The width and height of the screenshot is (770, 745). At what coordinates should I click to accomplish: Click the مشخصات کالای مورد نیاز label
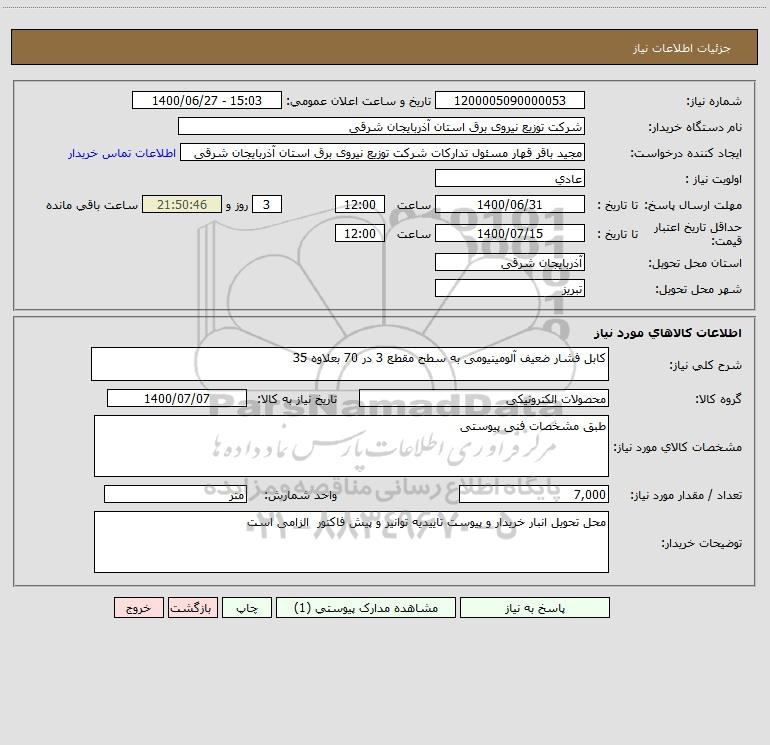click(x=678, y=447)
